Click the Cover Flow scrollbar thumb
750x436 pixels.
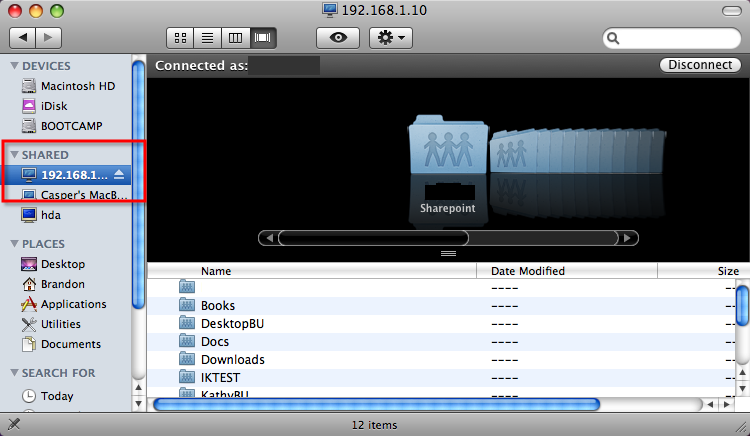click(x=374, y=238)
